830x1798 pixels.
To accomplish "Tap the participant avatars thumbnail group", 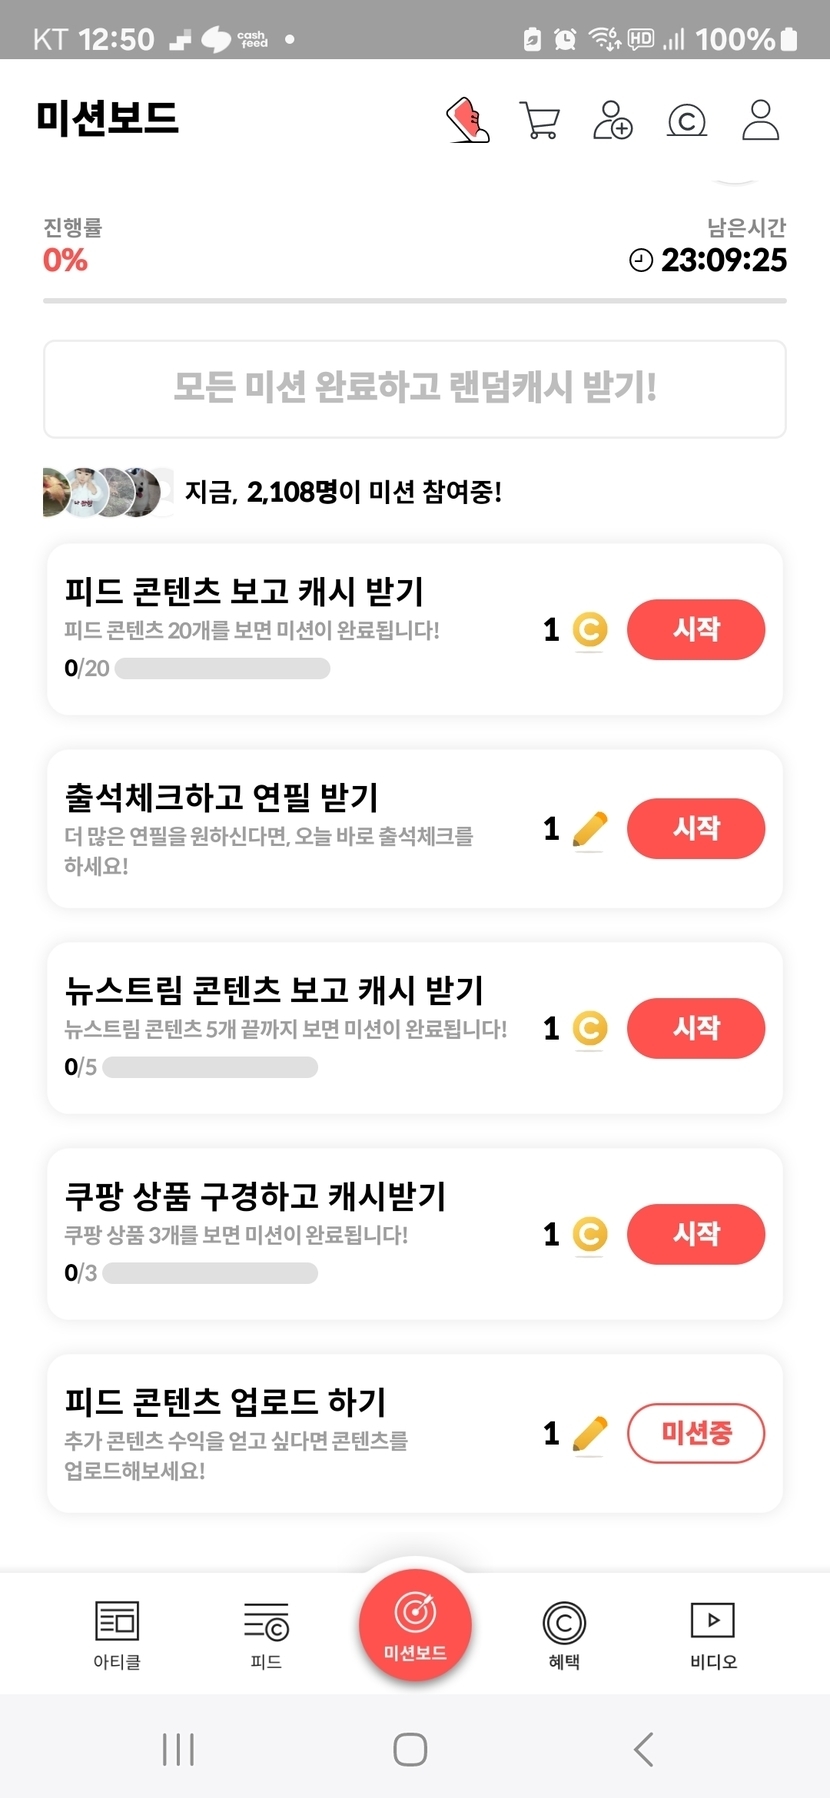I will coord(102,492).
